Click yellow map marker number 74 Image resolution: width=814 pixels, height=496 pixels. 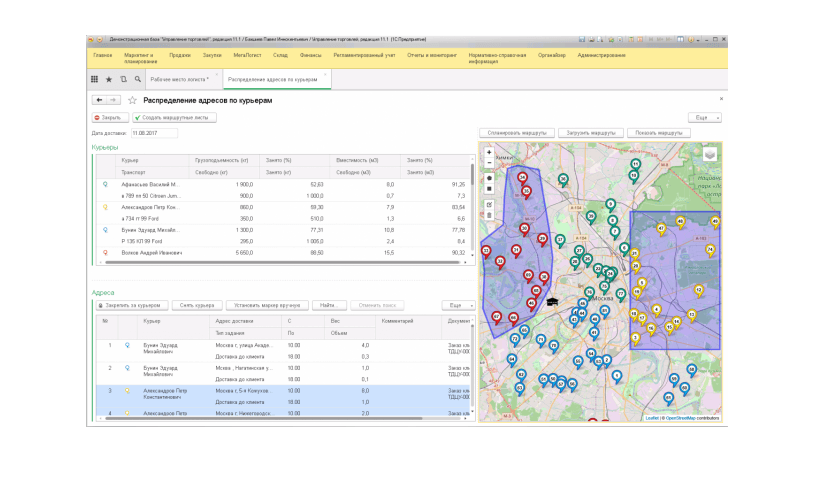pyautogui.click(x=710, y=251)
